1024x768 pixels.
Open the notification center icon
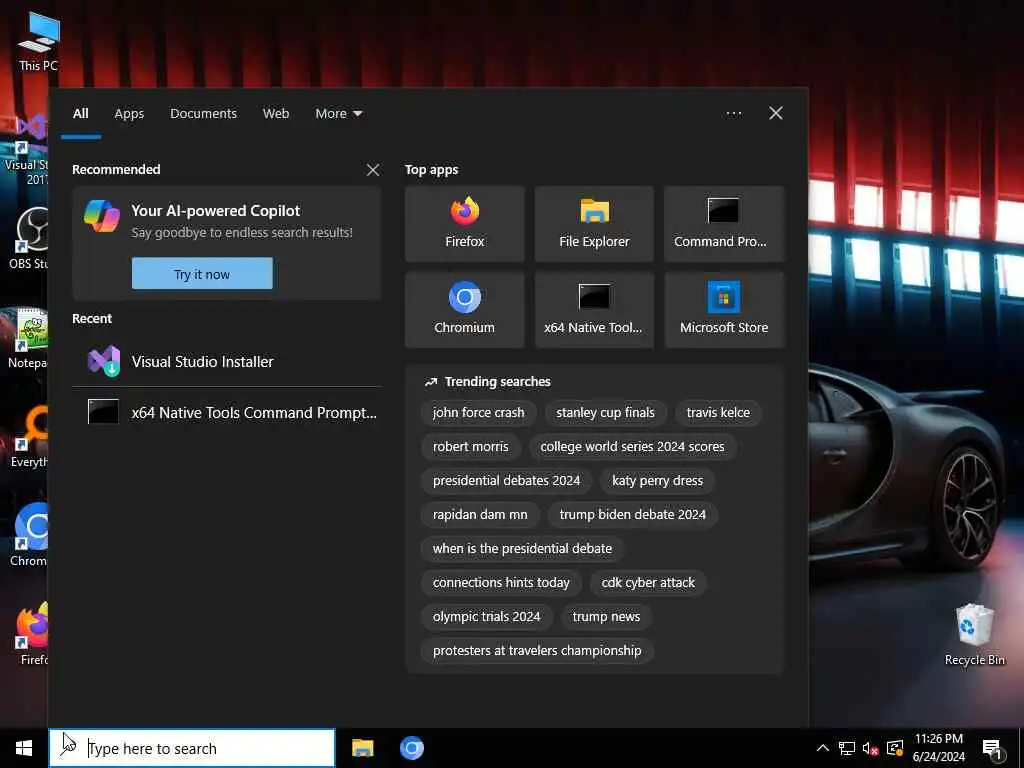click(991, 748)
